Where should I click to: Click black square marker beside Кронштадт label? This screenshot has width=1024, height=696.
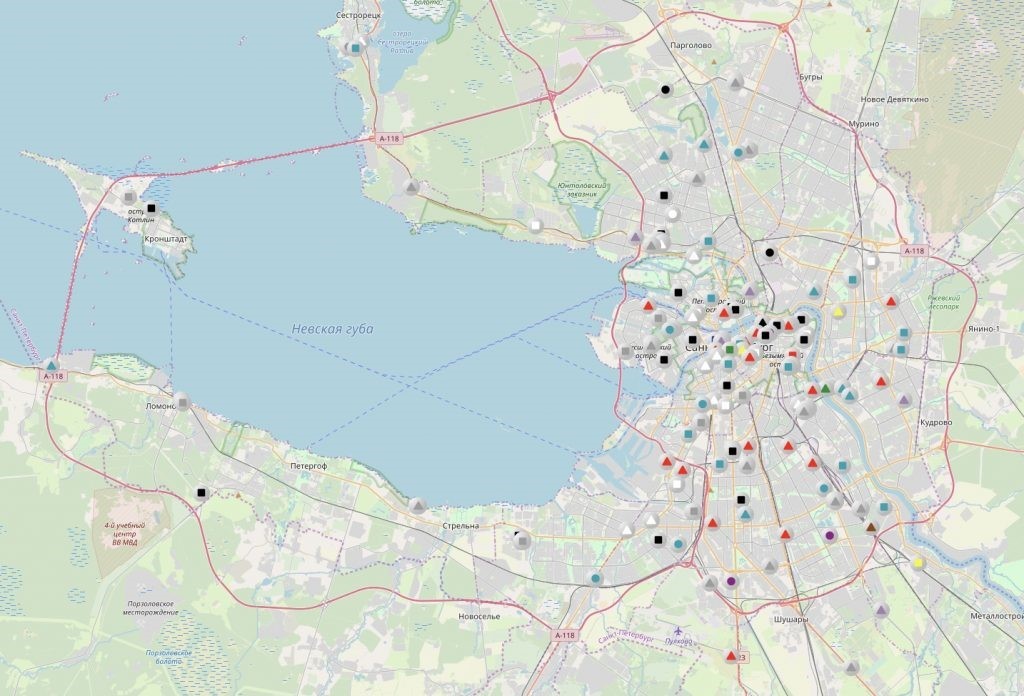click(152, 208)
